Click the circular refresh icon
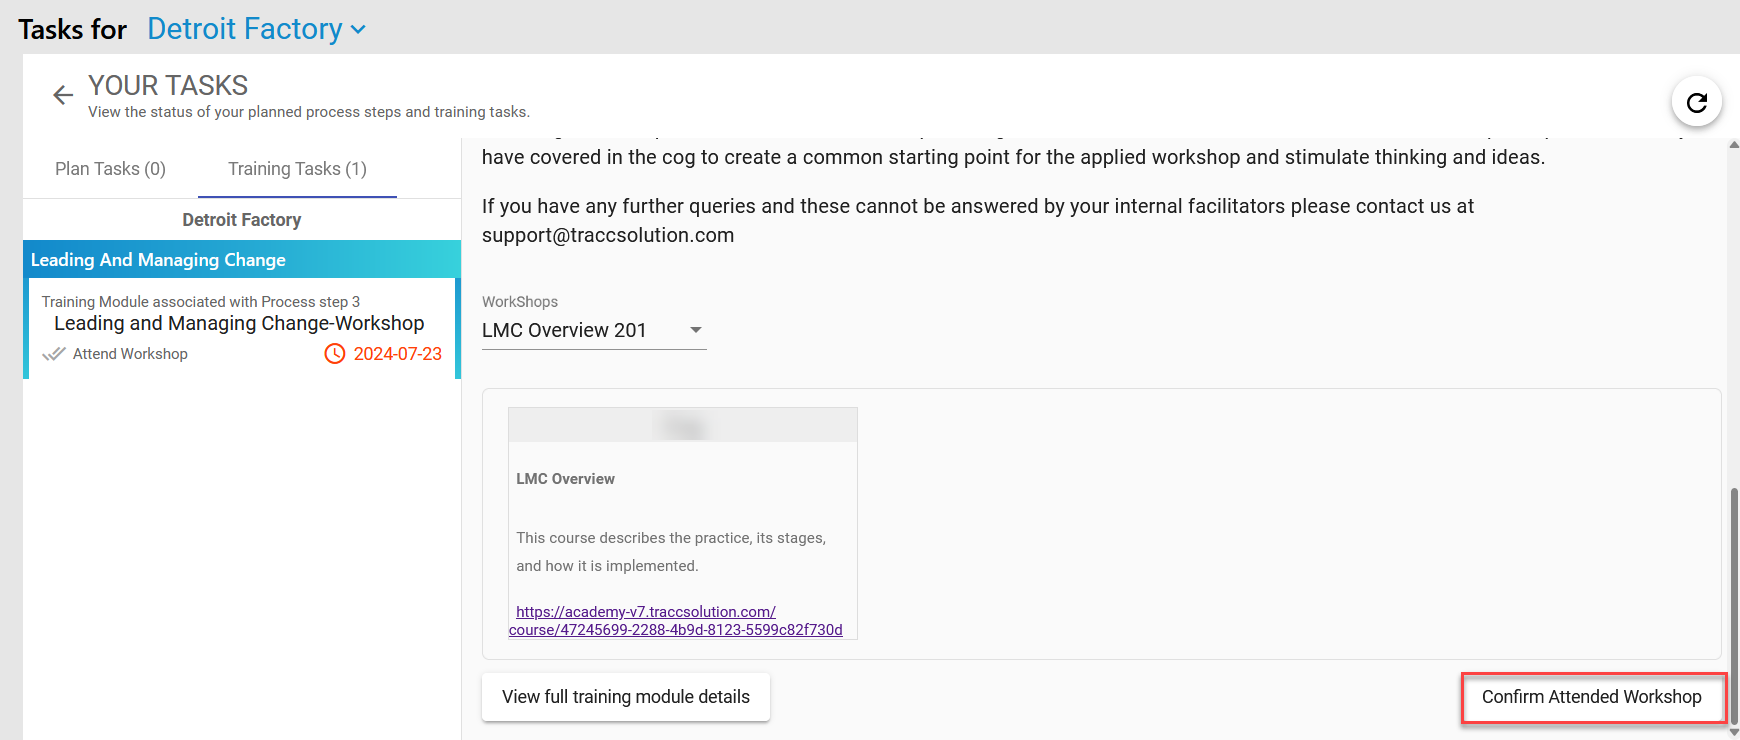Screen dimensions: 1740x740 (1696, 102)
